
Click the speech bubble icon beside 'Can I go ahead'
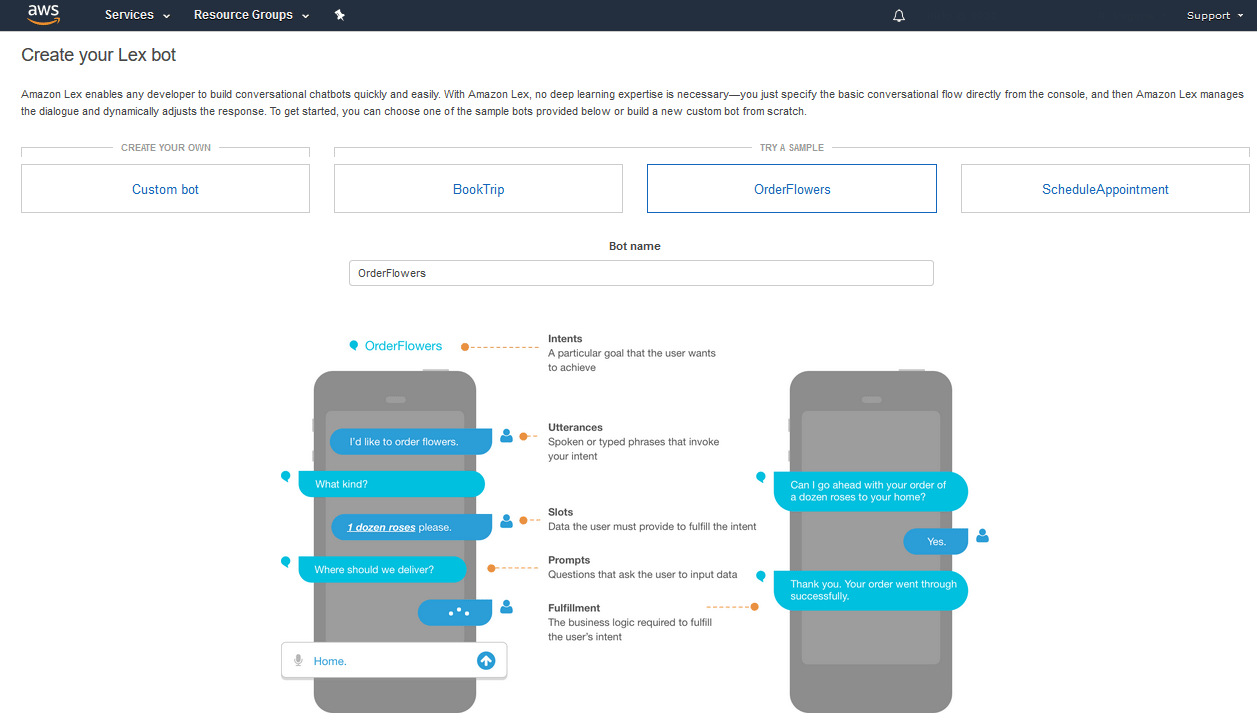click(761, 477)
